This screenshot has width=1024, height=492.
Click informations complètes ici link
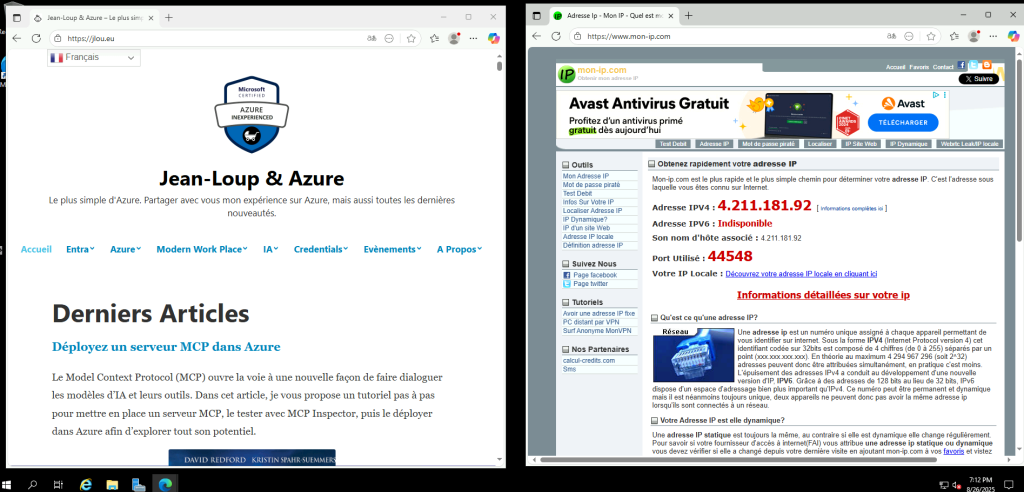coord(852,208)
